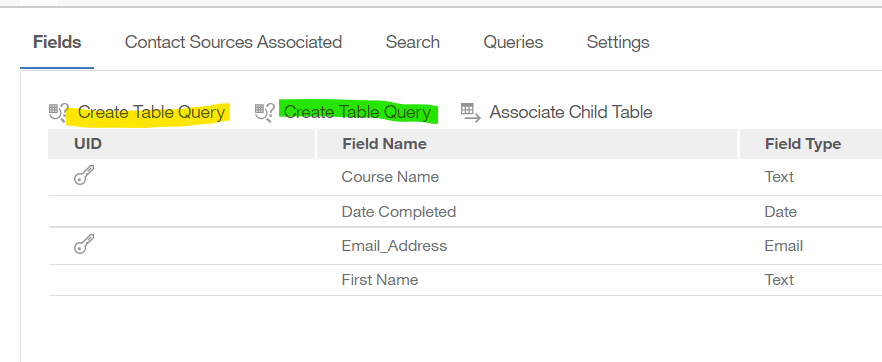Viewport: 882px width, 362px height.
Task: Open the yellow-highlighted Create Table Query link
Action: pos(151,112)
